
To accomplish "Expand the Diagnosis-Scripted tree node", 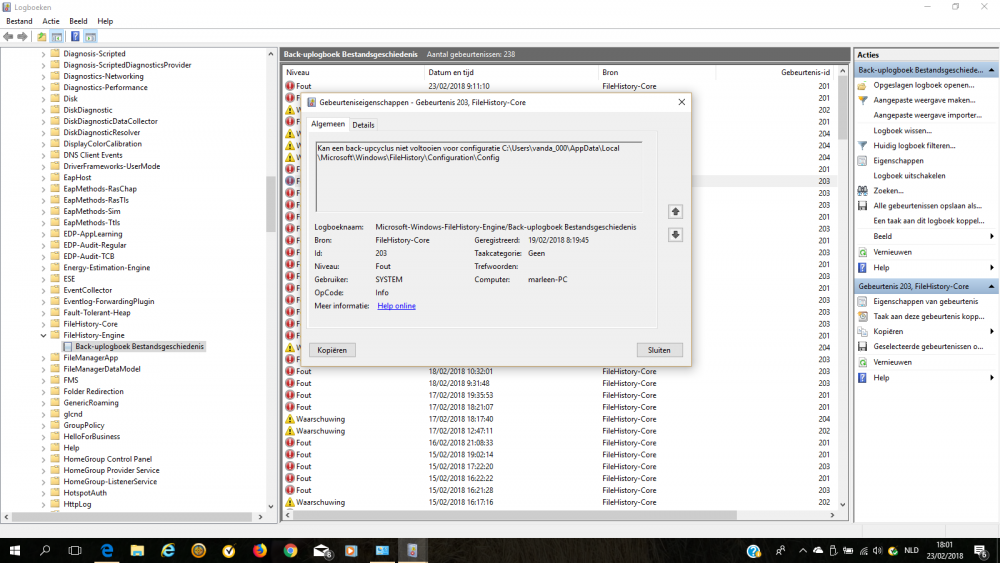I will point(43,54).
